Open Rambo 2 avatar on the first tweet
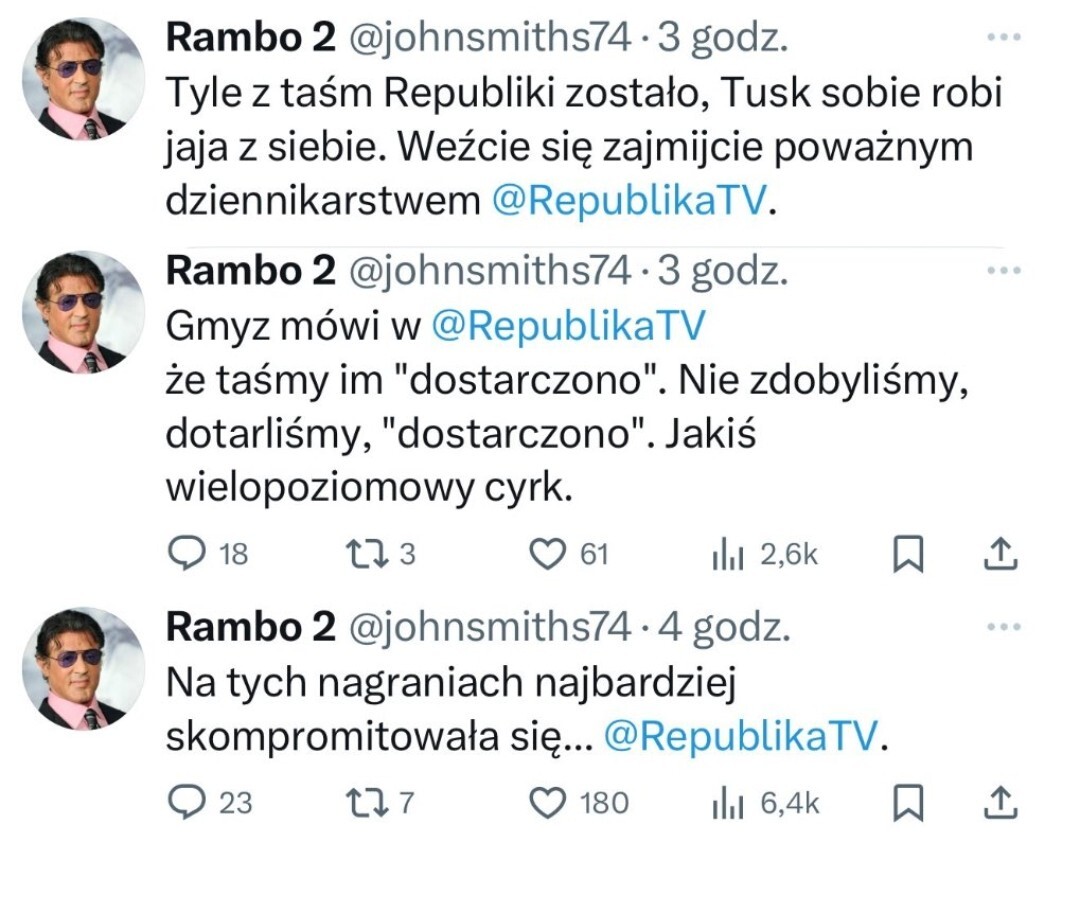 point(83,78)
